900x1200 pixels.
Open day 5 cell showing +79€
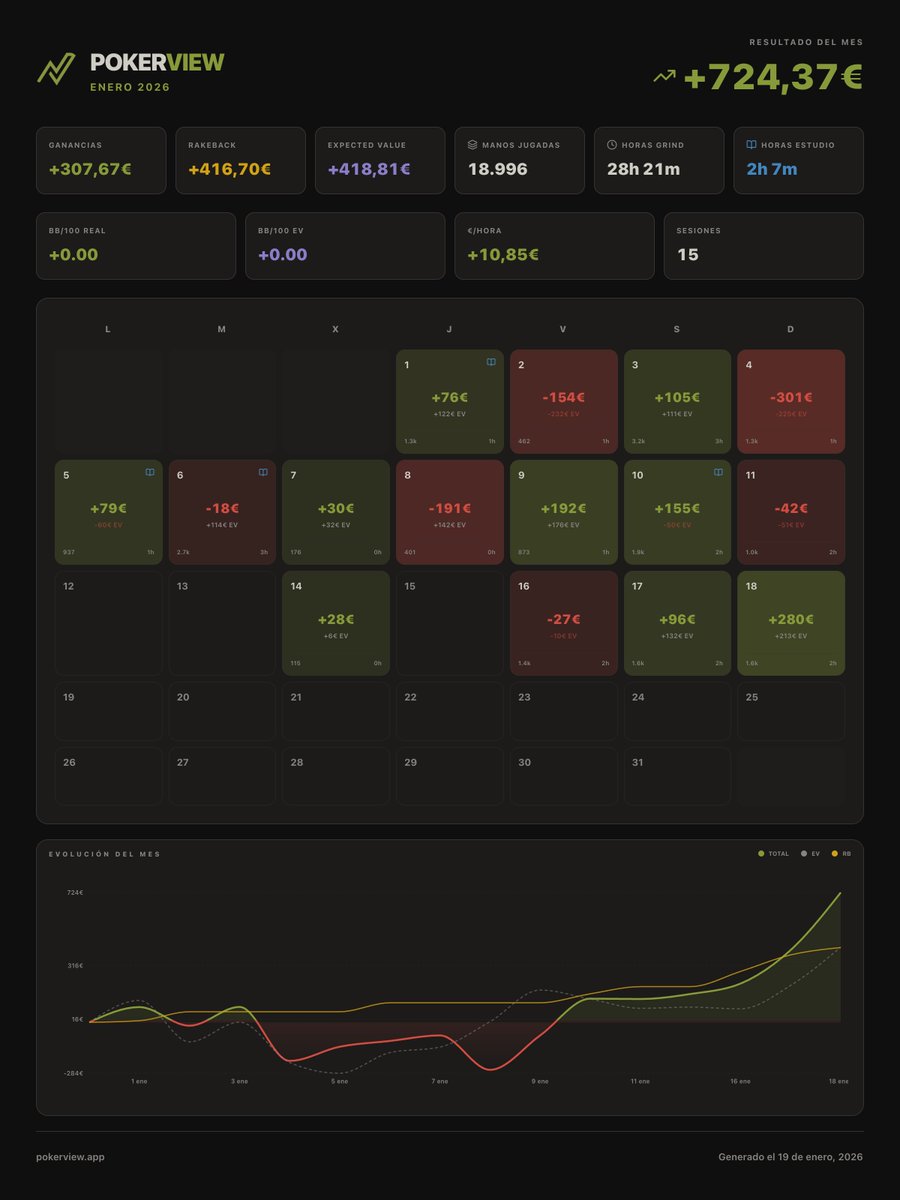(109, 512)
